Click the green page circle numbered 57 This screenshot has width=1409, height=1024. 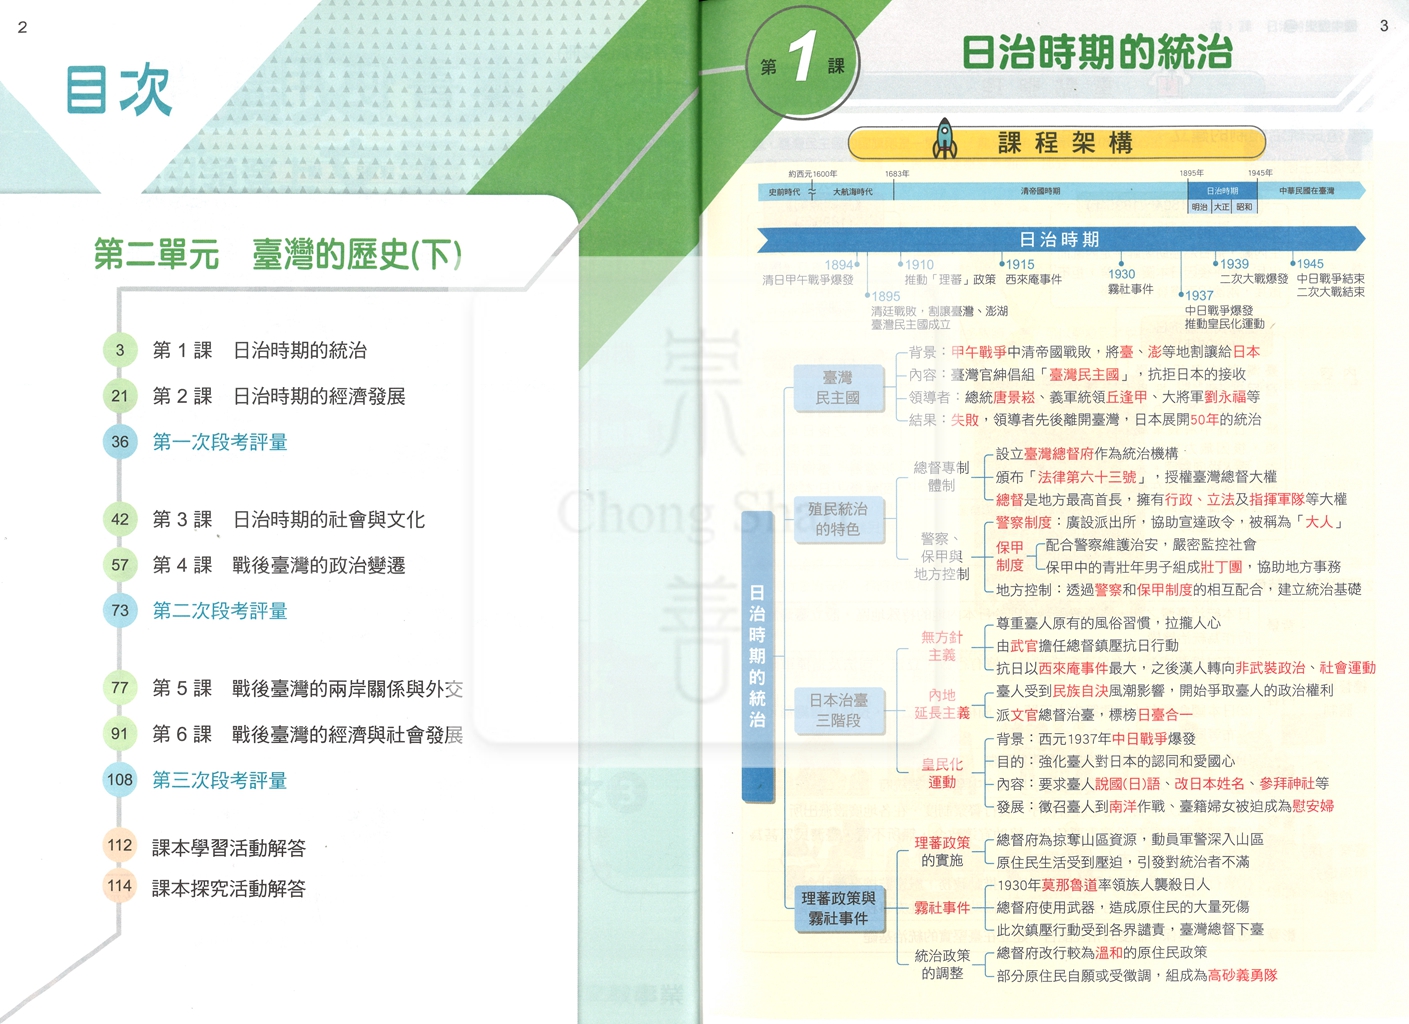click(x=120, y=565)
